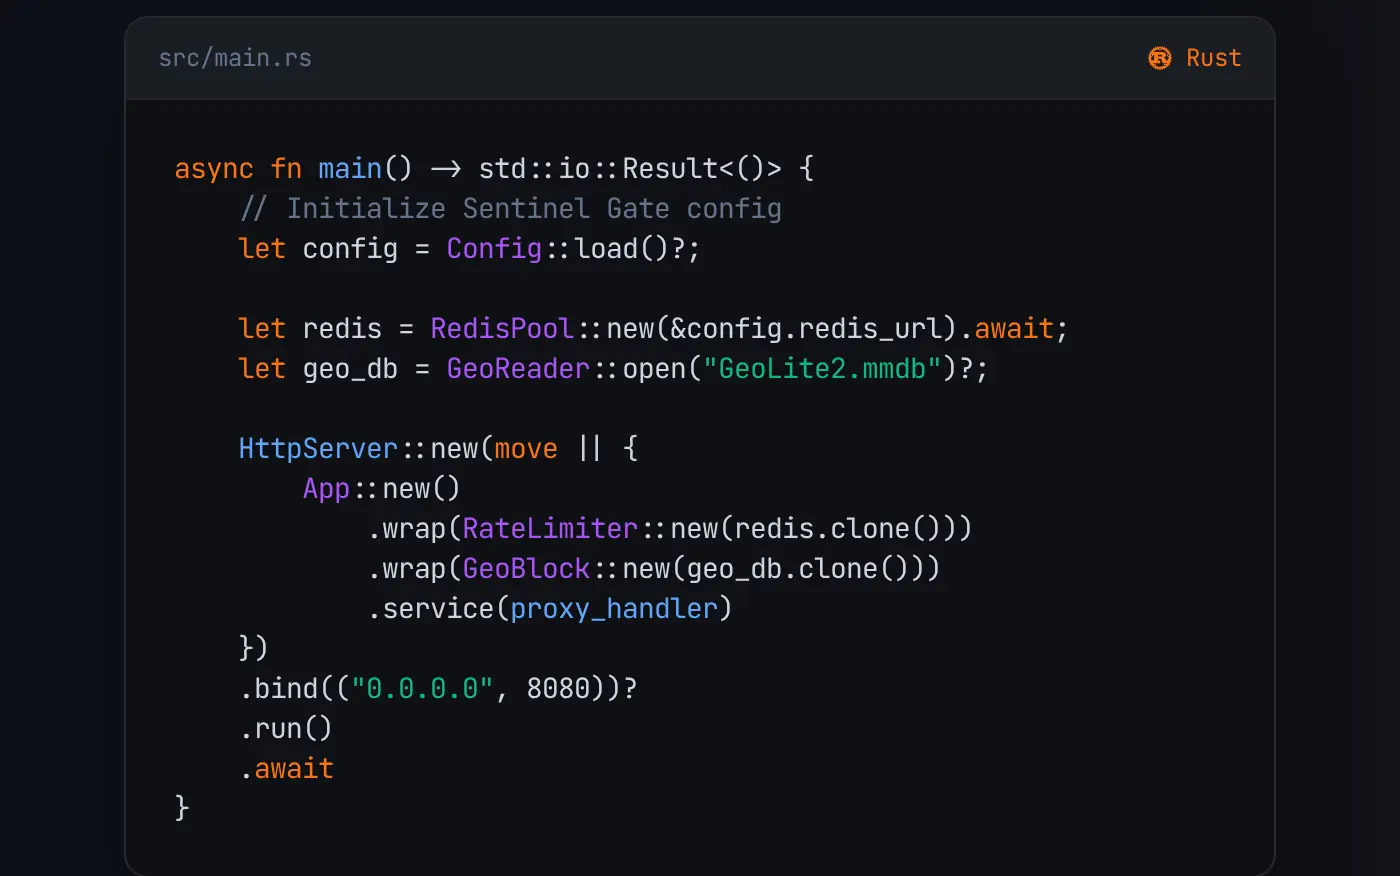Select the "Rust" language label
Image resolution: width=1400 pixels, height=876 pixels.
pyautogui.click(x=1213, y=58)
